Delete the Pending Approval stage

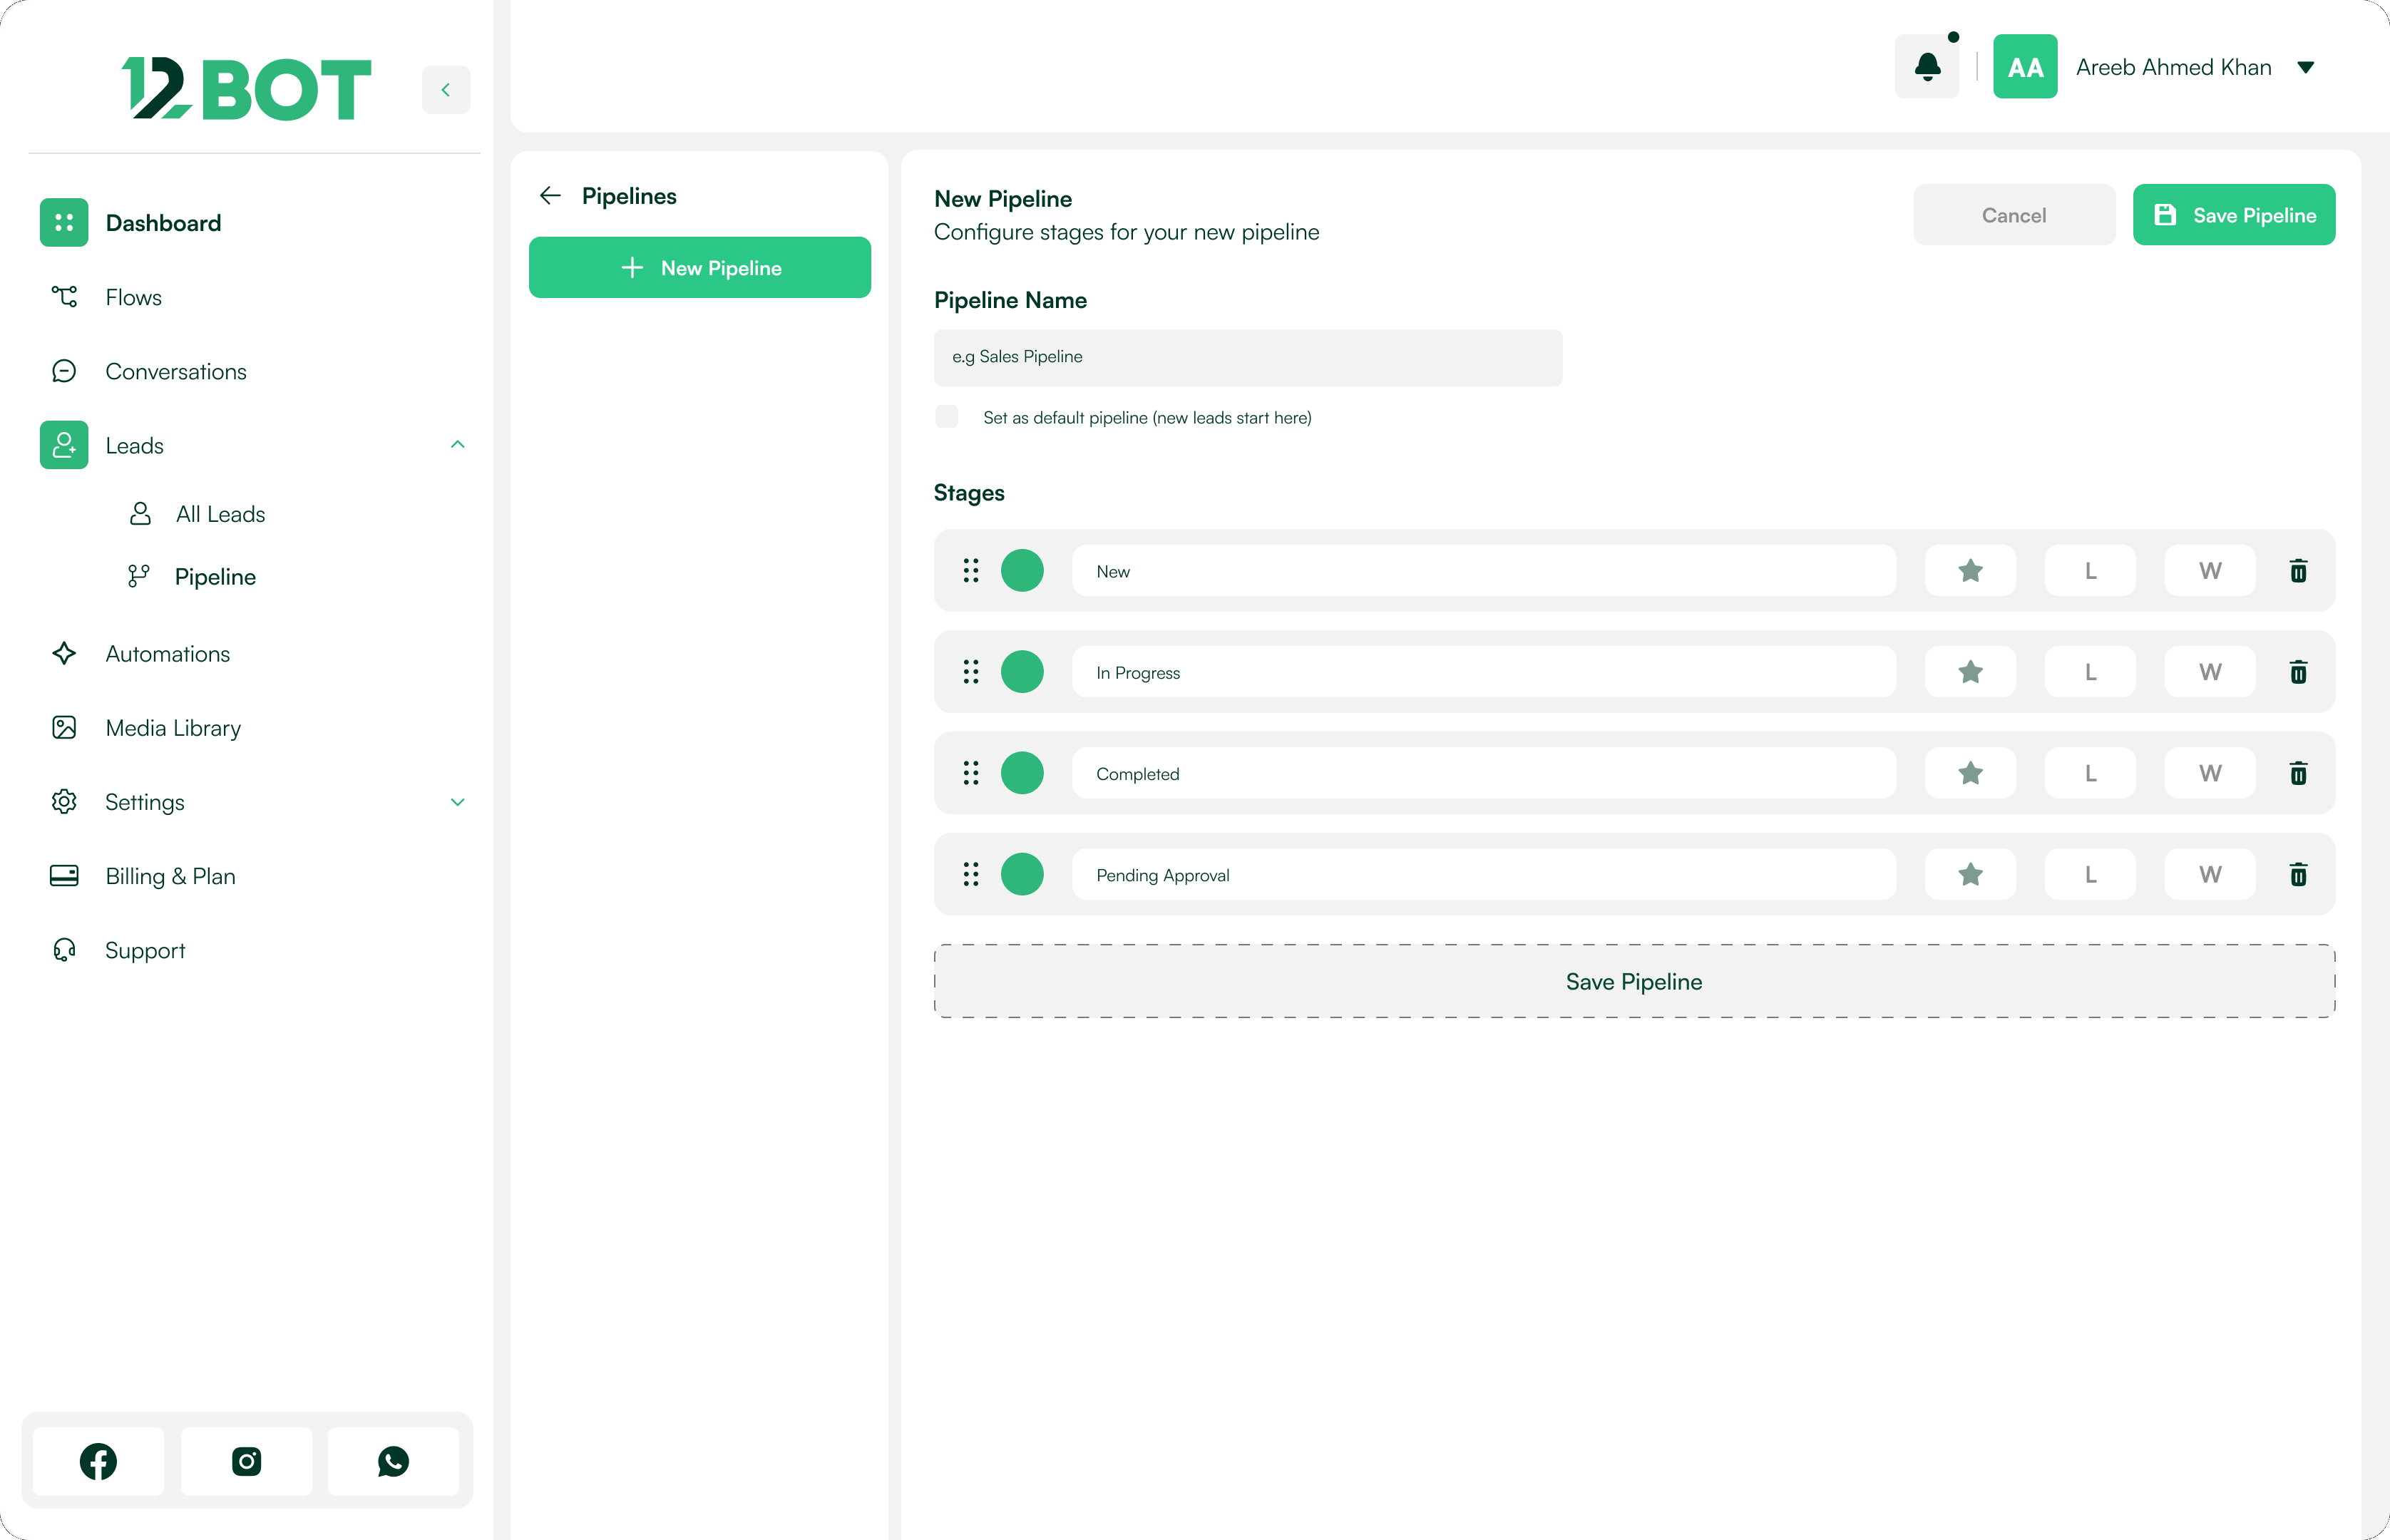click(2298, 875)
